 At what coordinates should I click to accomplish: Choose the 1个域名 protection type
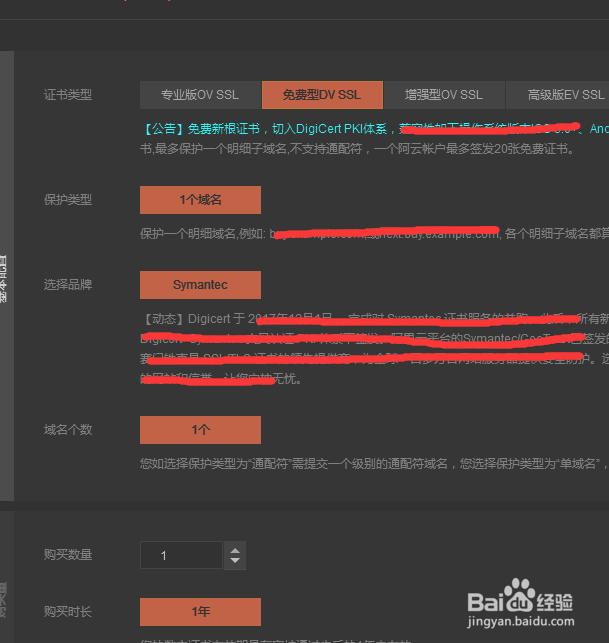coord(200,200)
